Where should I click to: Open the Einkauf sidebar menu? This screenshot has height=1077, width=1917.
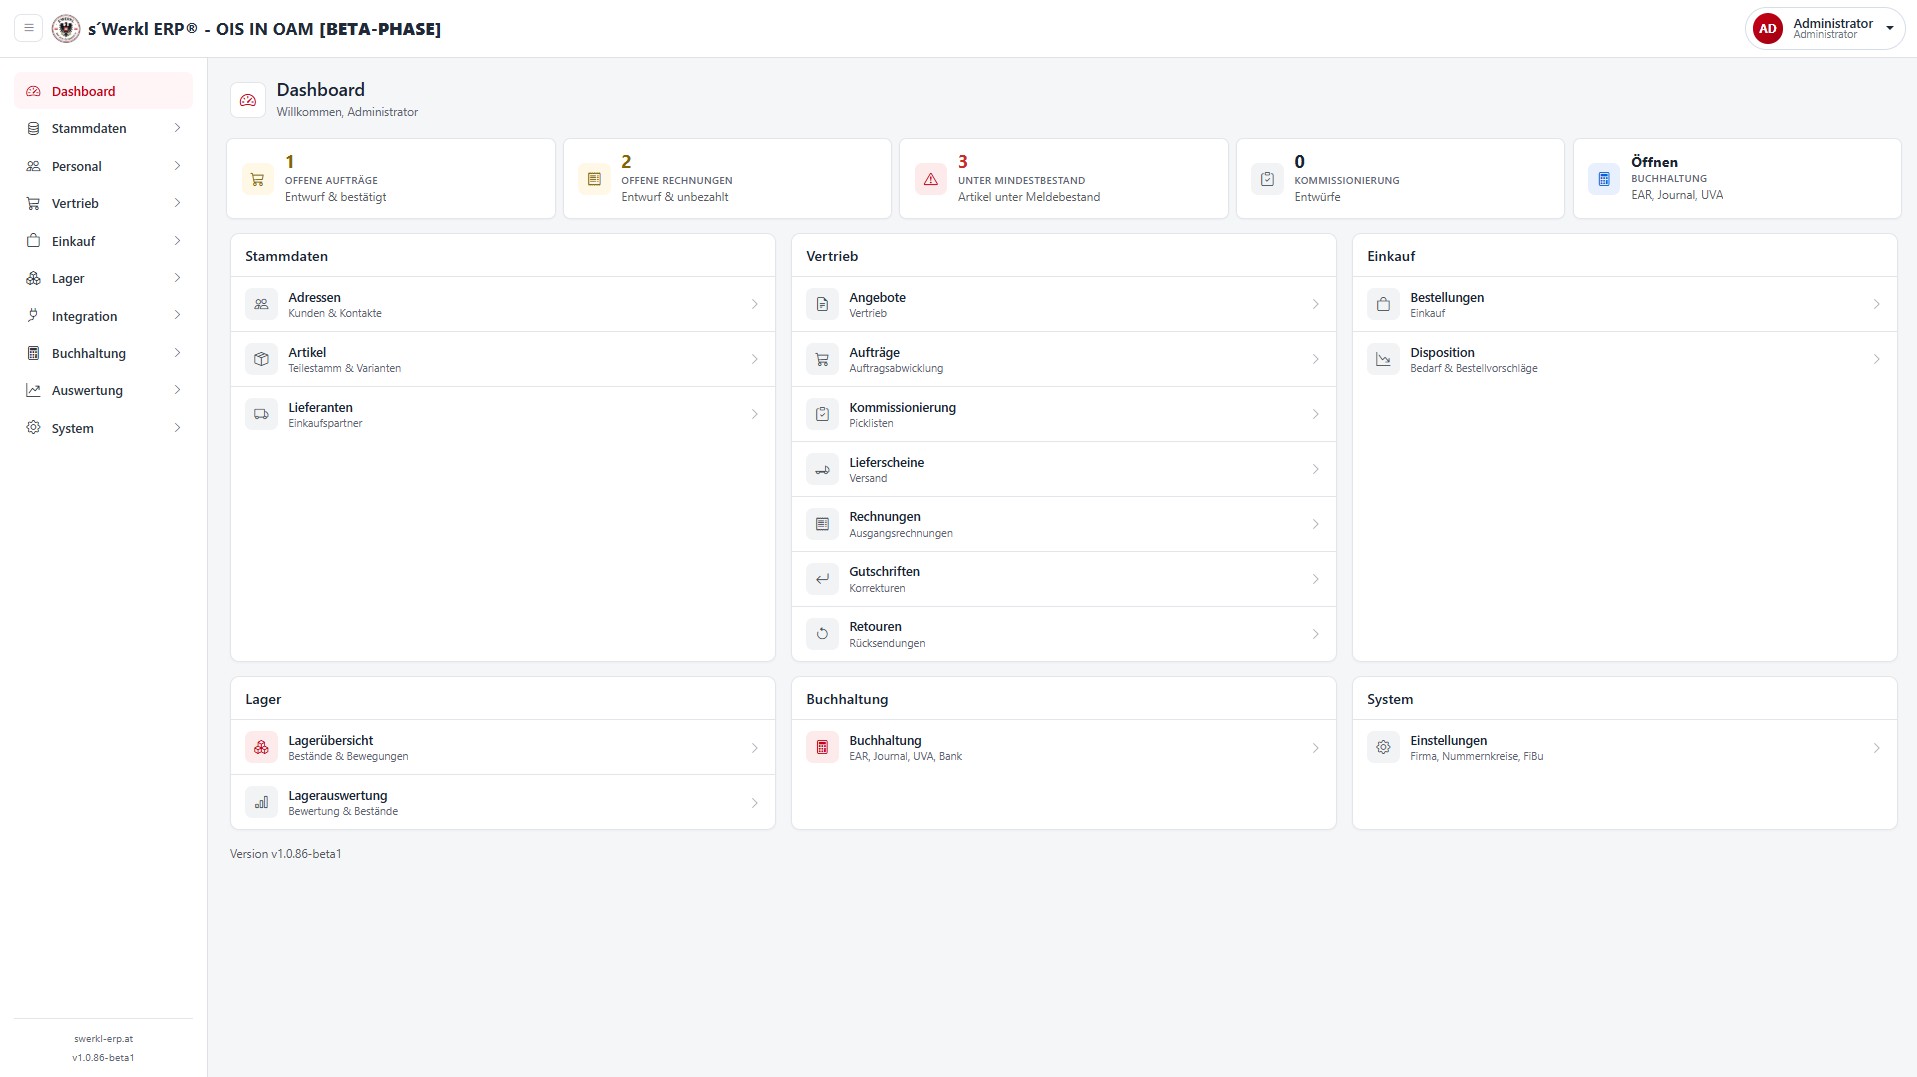tap(103, 241)
